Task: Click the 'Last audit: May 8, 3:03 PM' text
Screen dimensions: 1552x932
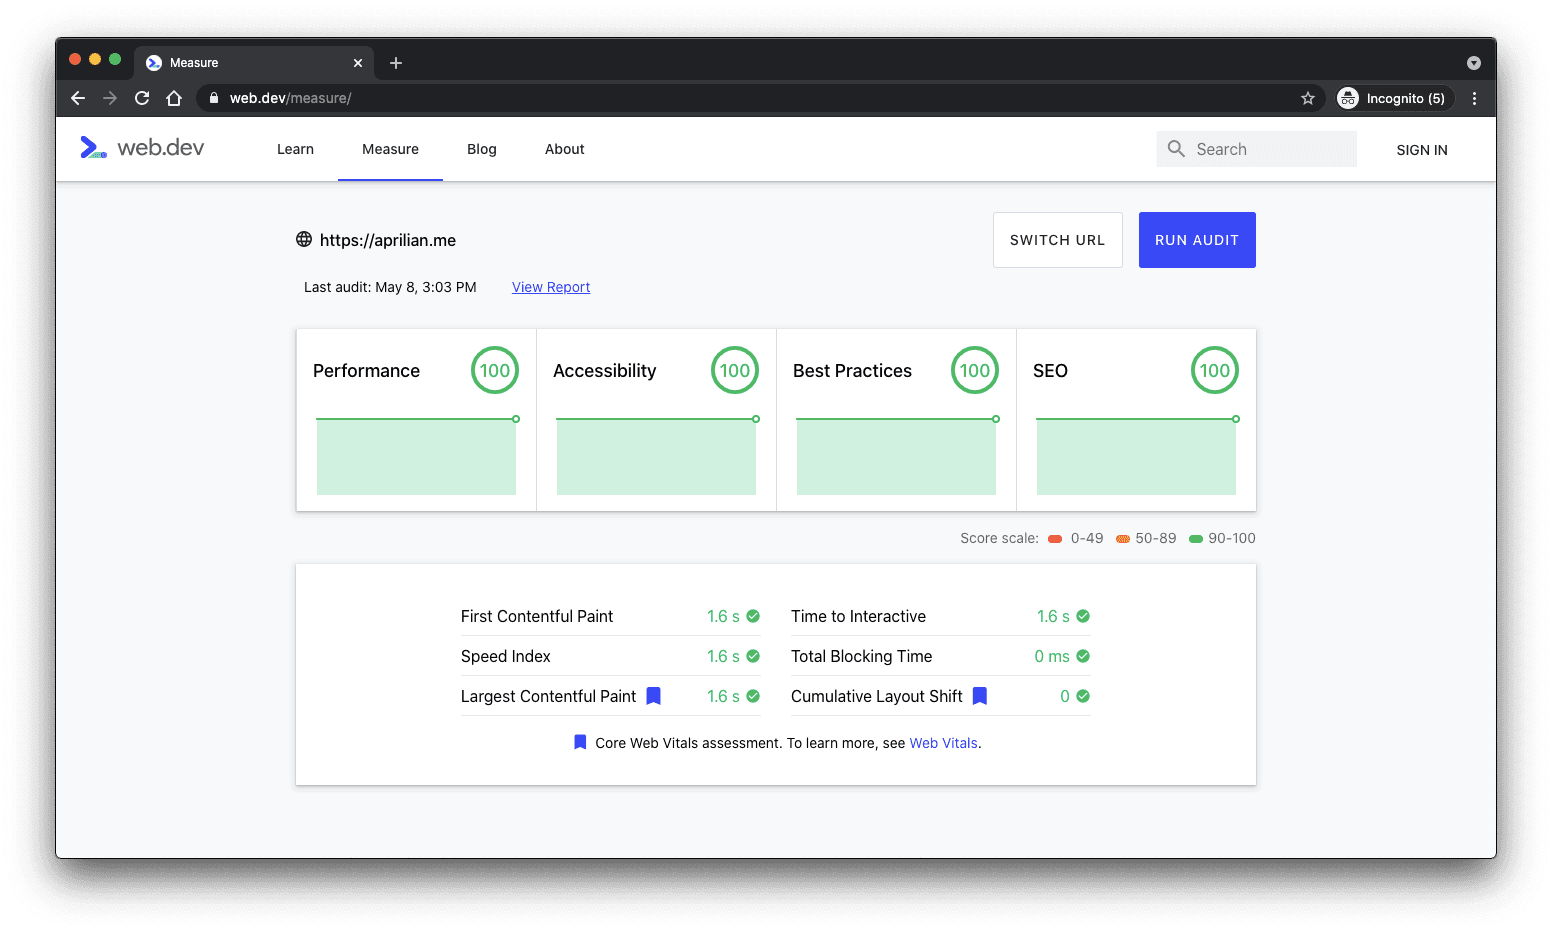Action: pyautogui.click(x=390, y=287)
